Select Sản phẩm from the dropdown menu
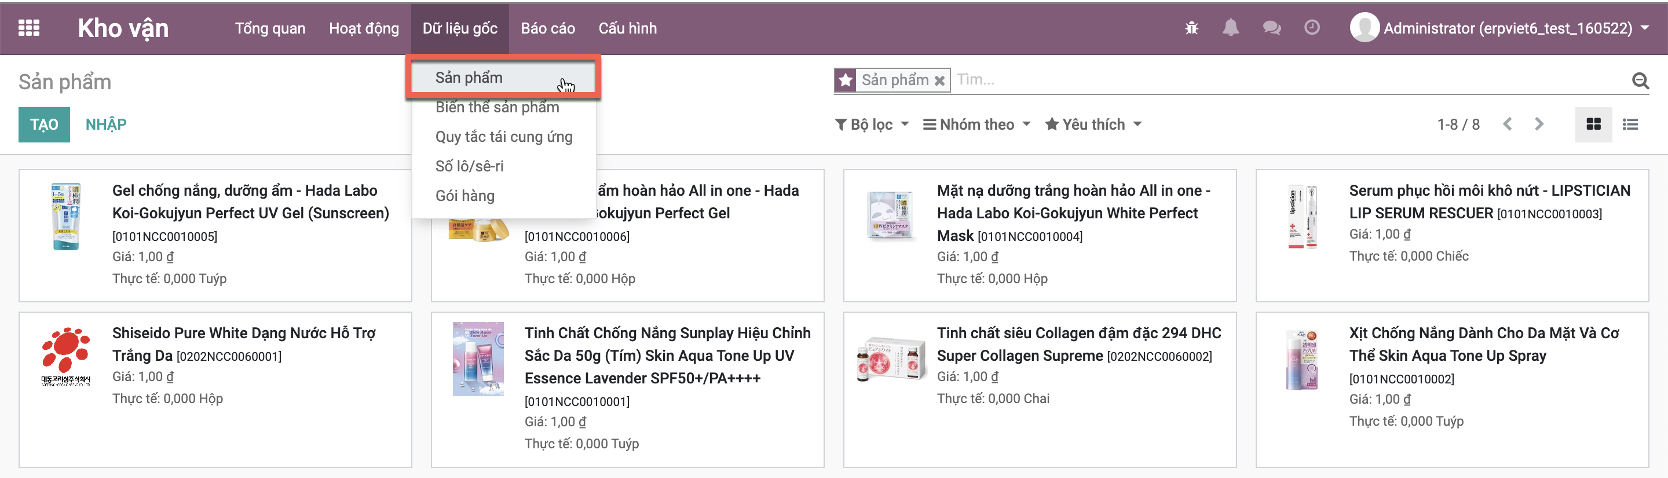 (502, 78)
